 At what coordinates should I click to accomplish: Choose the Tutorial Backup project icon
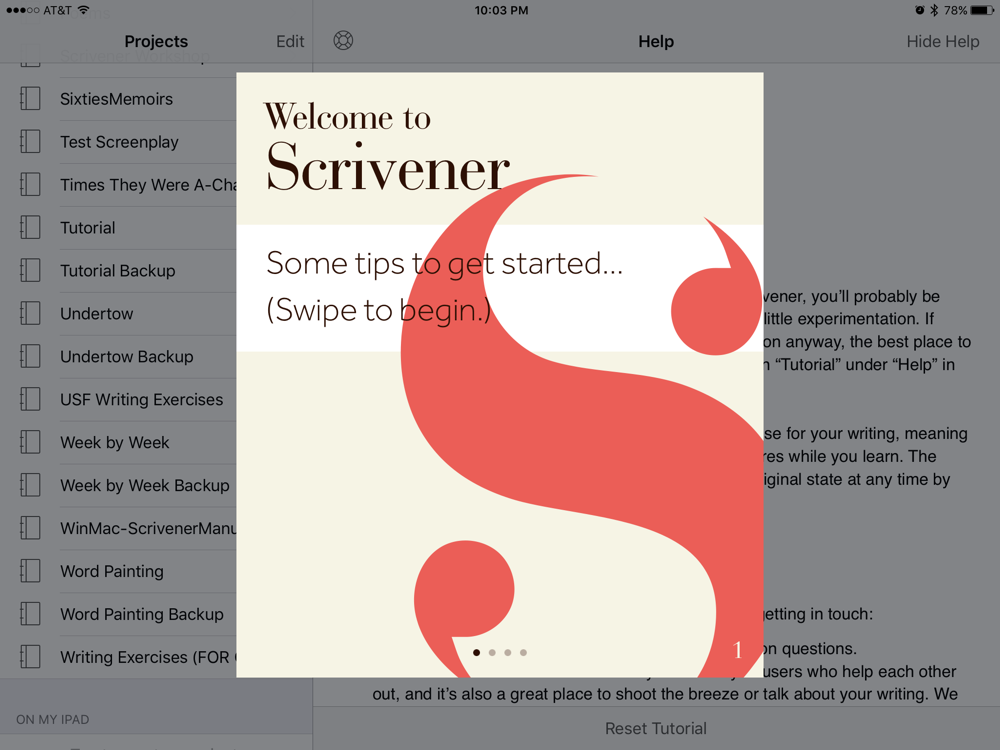click(30, 270)
